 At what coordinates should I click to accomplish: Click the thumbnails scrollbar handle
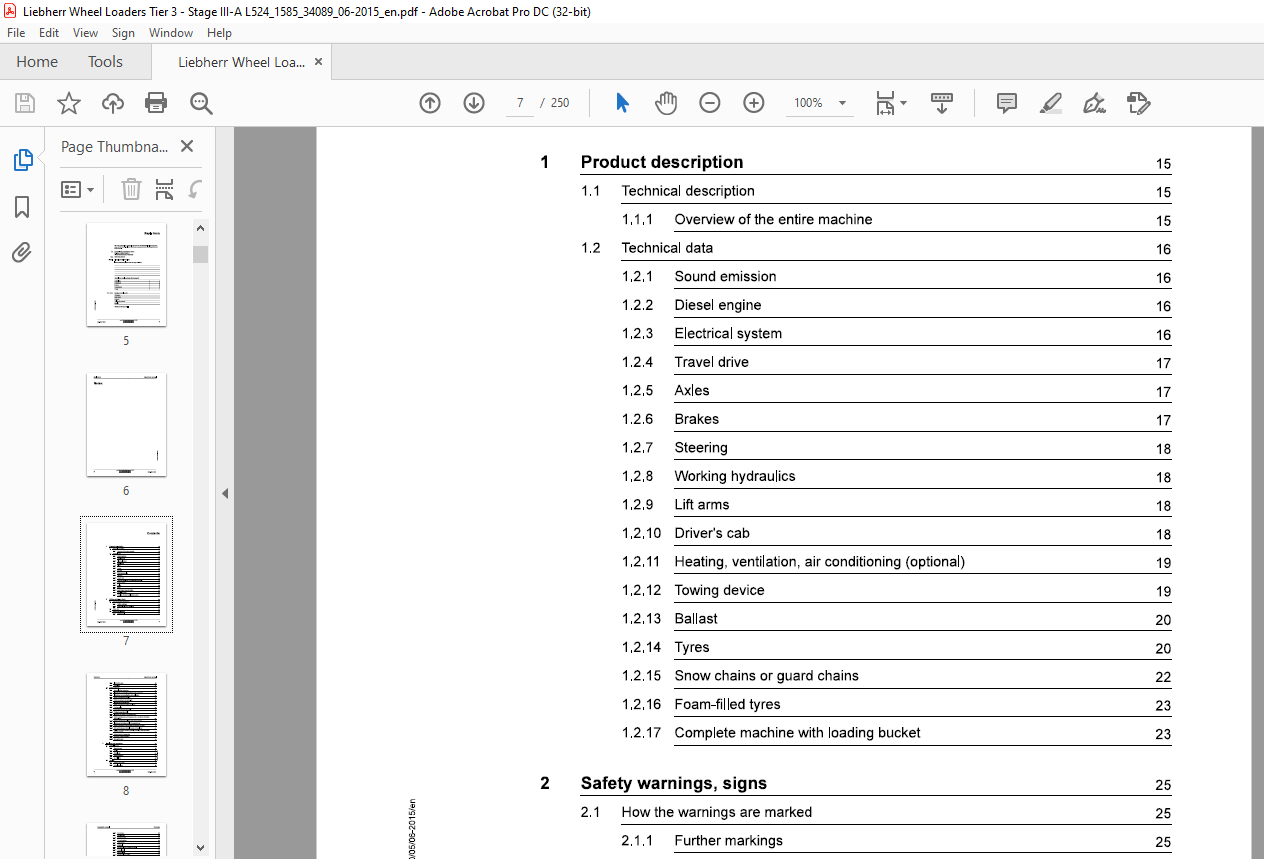(x=200, y=254)
